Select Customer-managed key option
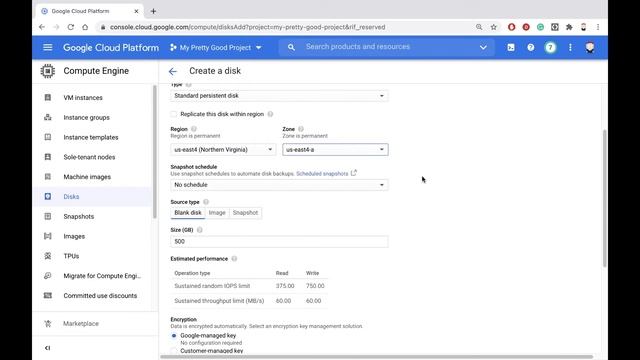The width and height of the screenshot is (640, 360). pos(174,351)
